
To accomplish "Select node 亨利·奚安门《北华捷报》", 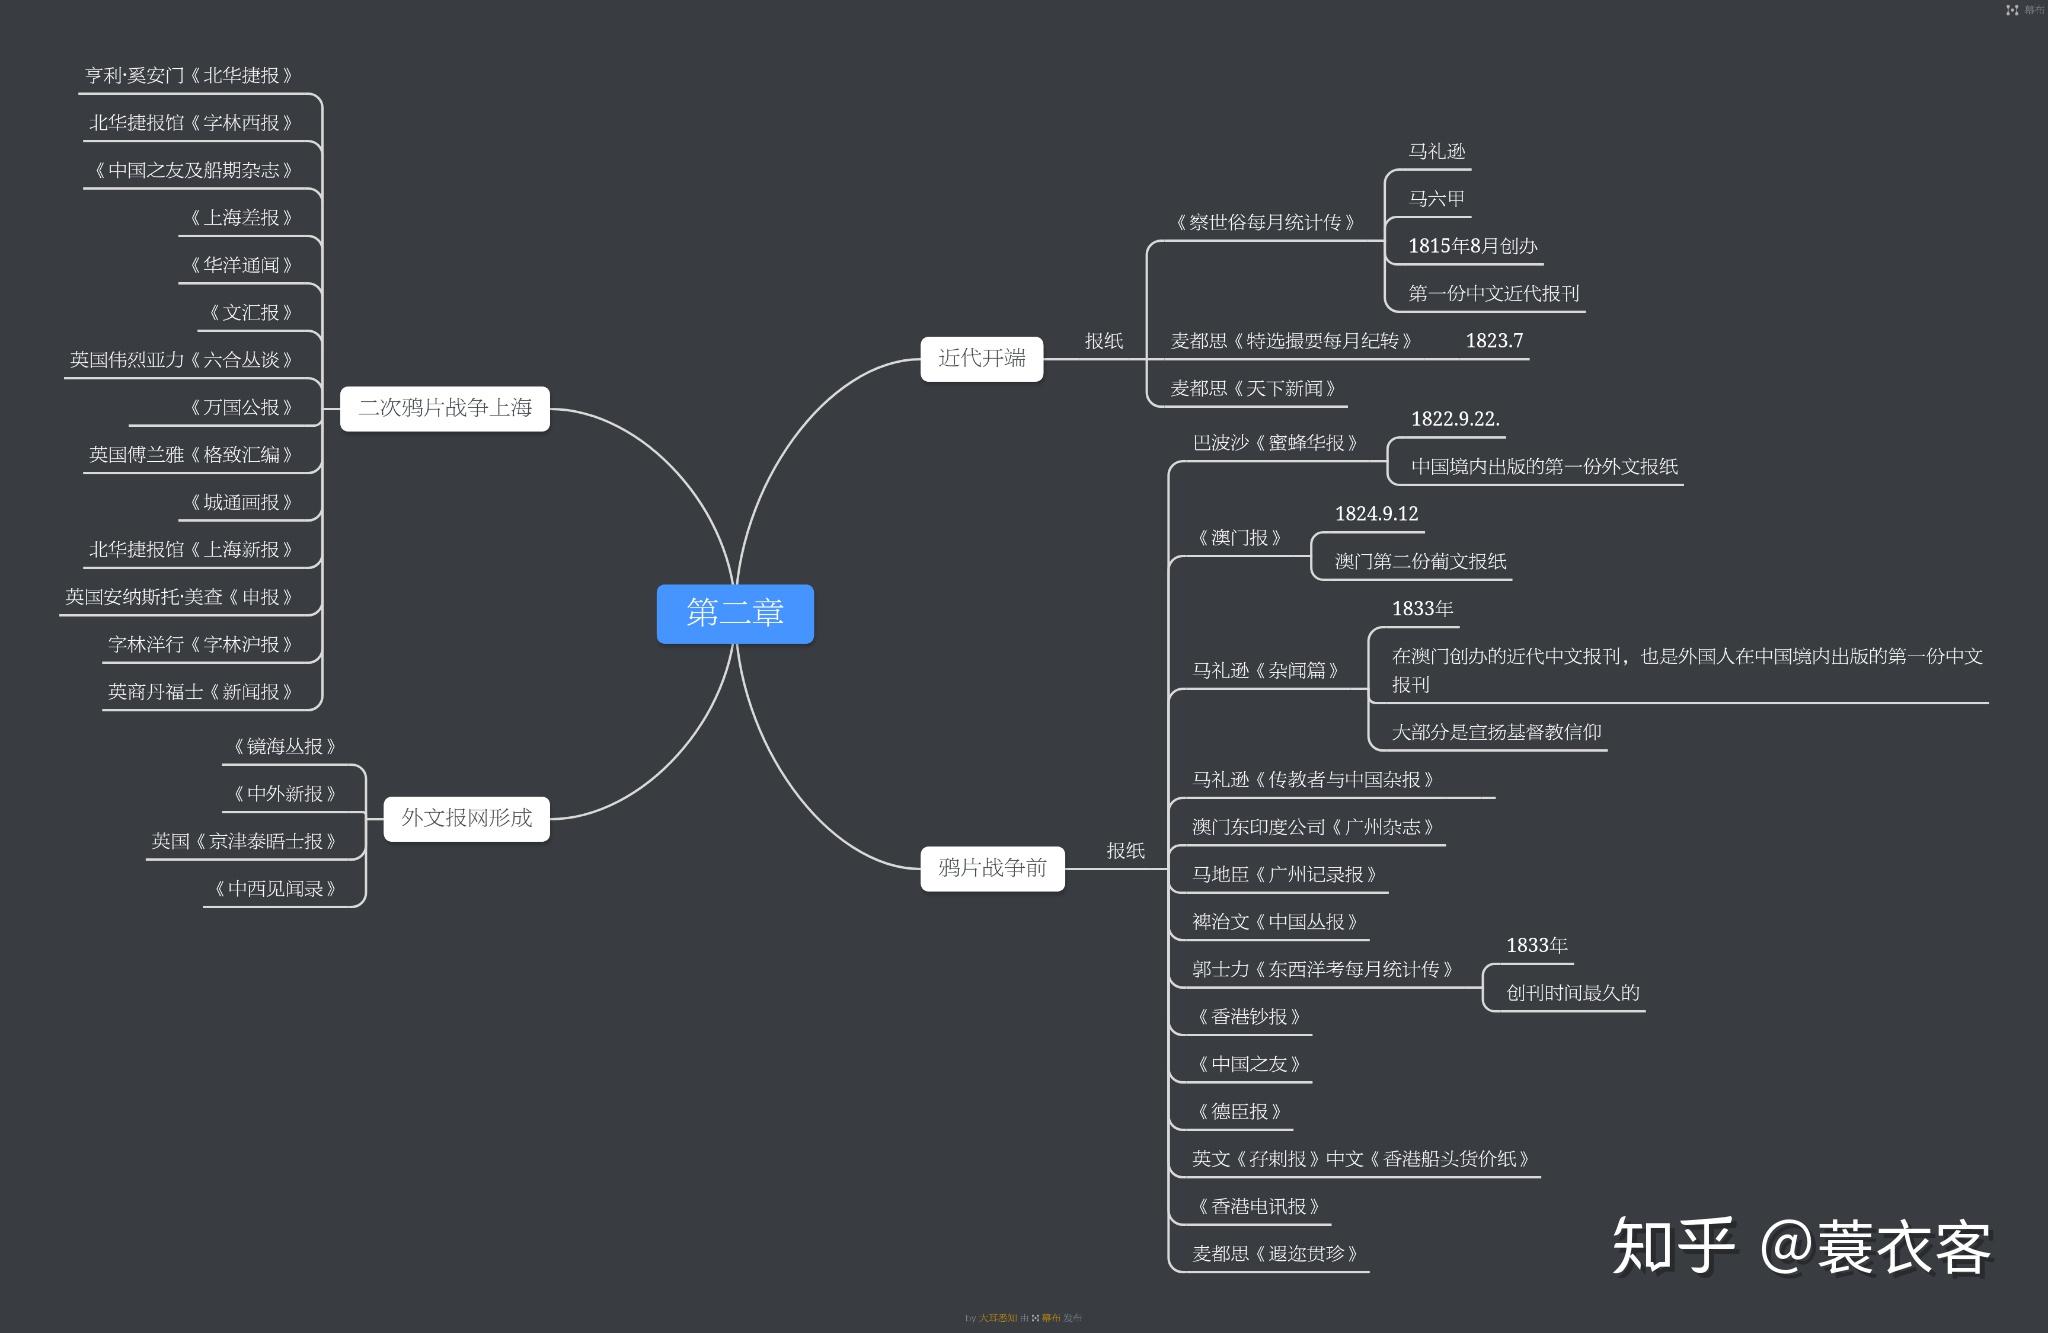I will pos(191,76).
